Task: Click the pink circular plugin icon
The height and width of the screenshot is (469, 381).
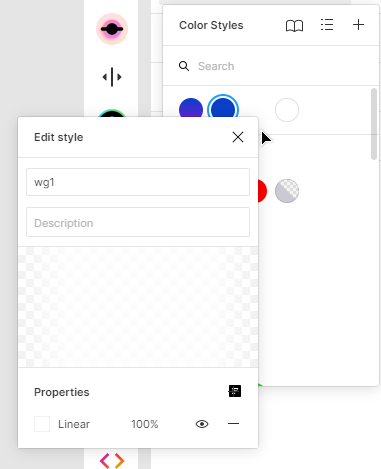Action: 112,29
